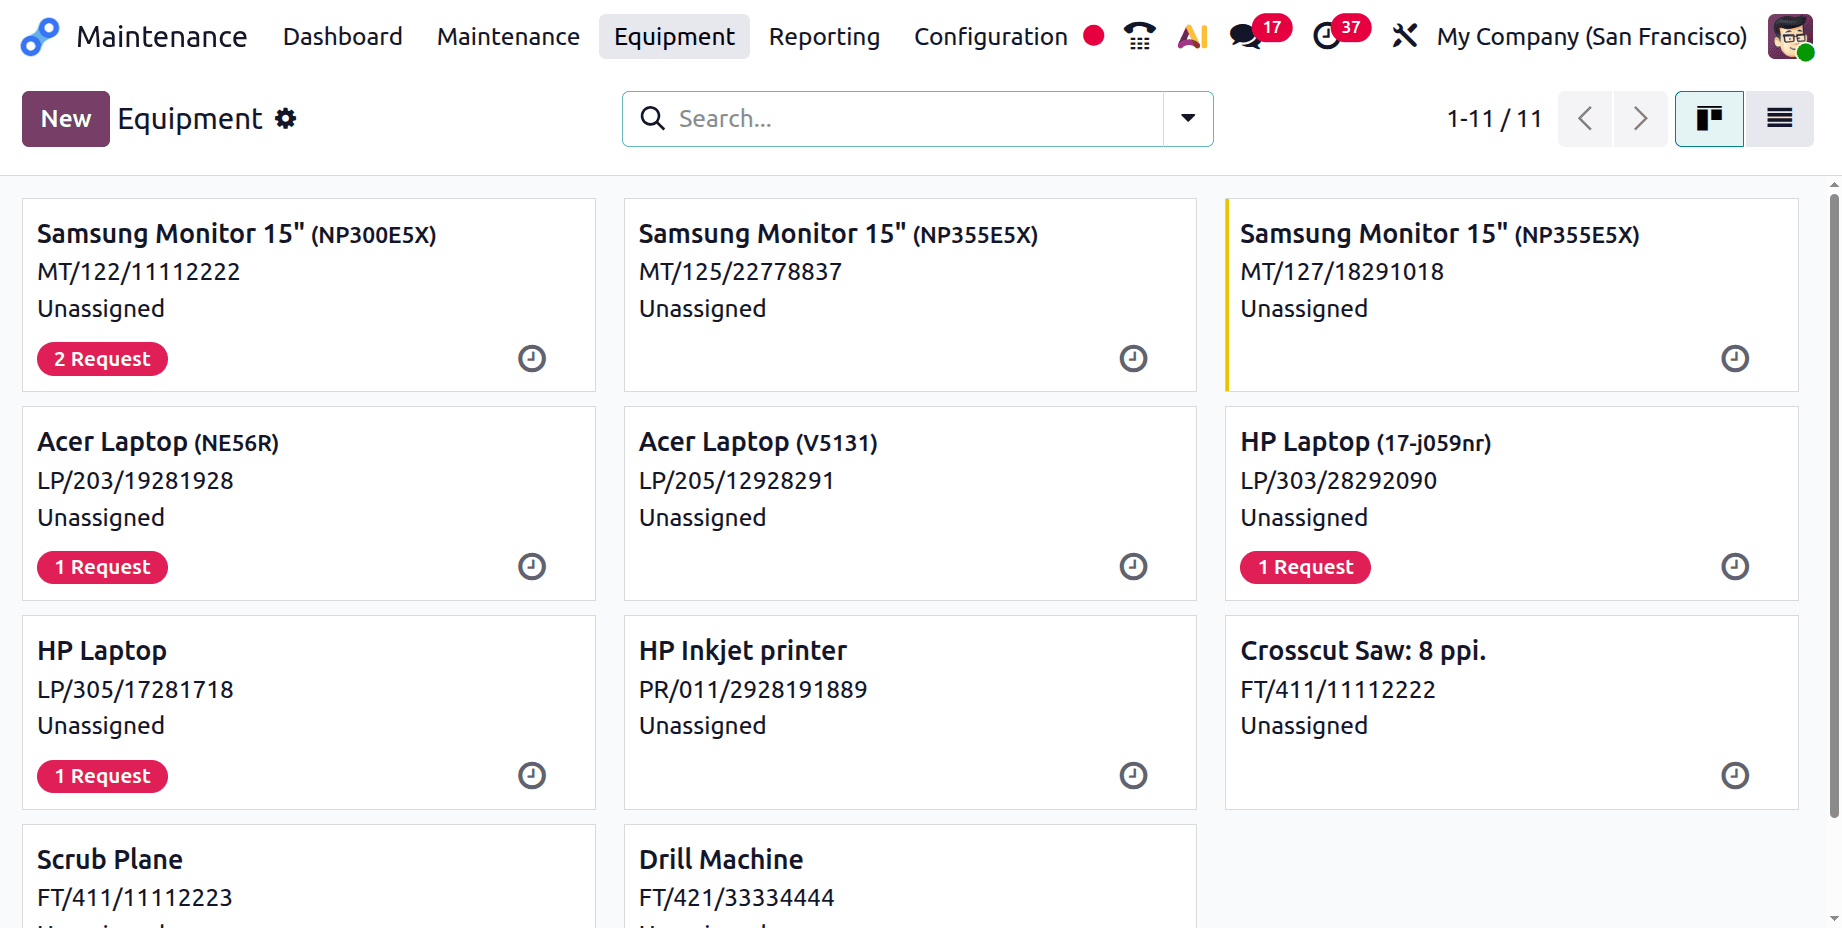Open Drill Machine card
This screenshot has height=928, width=1842.
point(910,876)
